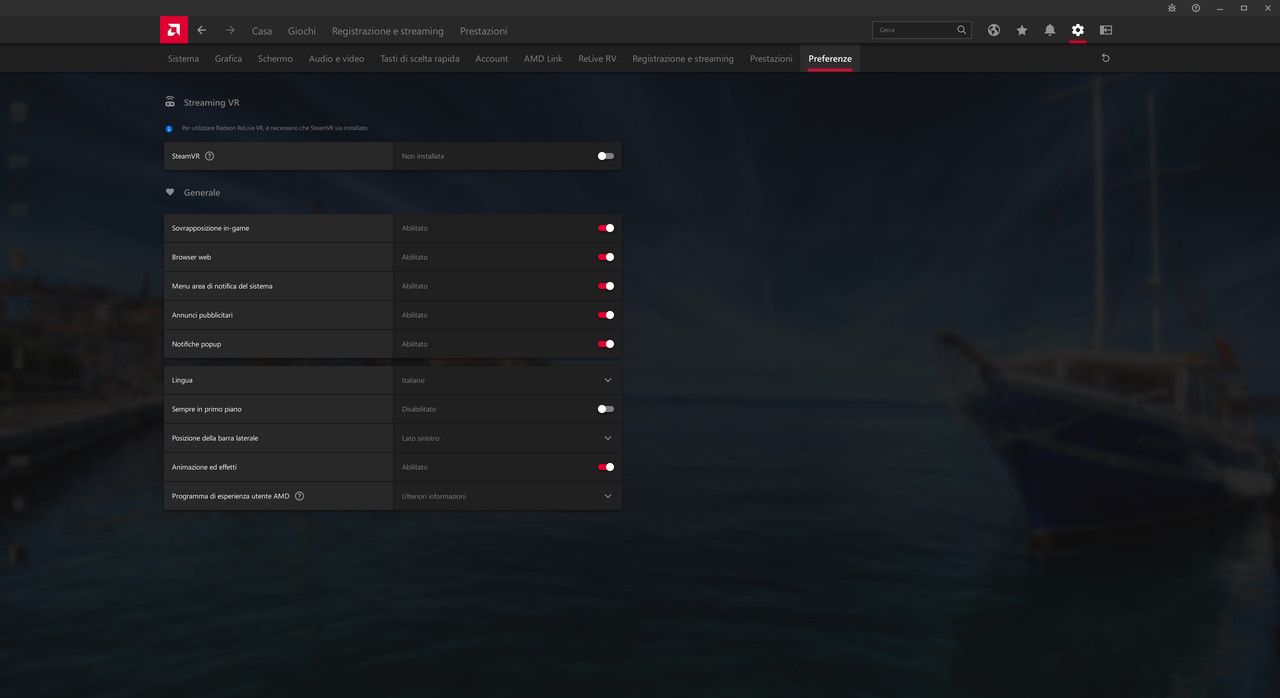Click the 'Non installata' status text
This screenshot has height=698, width=1280.
pyautogui.click(x=423, y=156)
